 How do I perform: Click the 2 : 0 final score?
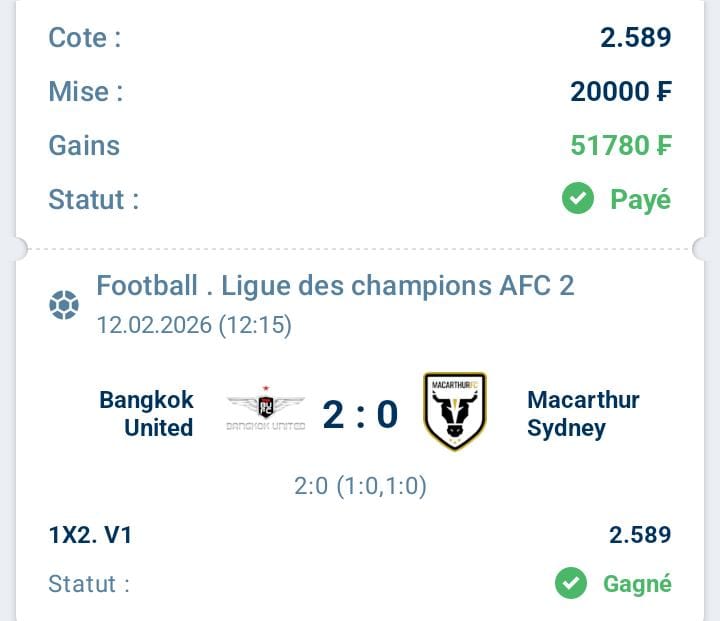tap(360, 414)
